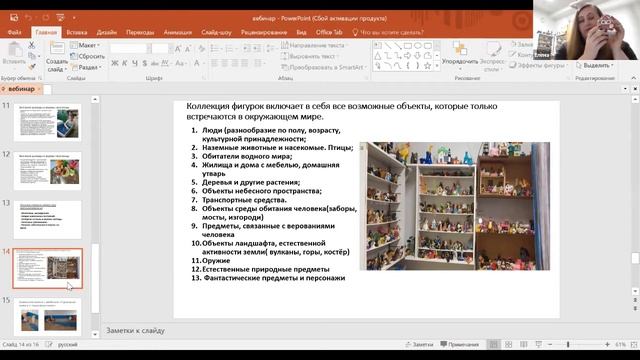Click the Примечания comments button
The height and width of the screenshot is (360, 640).
click(x=460, y=344)
